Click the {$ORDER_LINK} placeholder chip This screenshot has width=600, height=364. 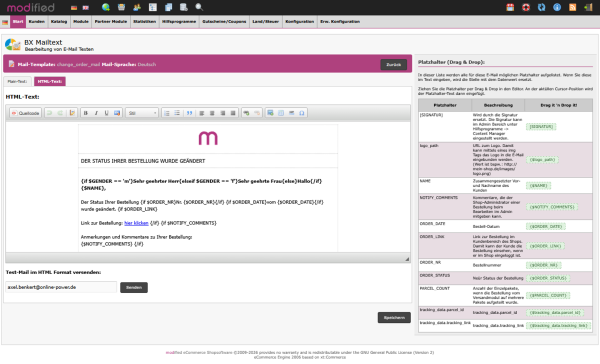[x=545, y=246]
